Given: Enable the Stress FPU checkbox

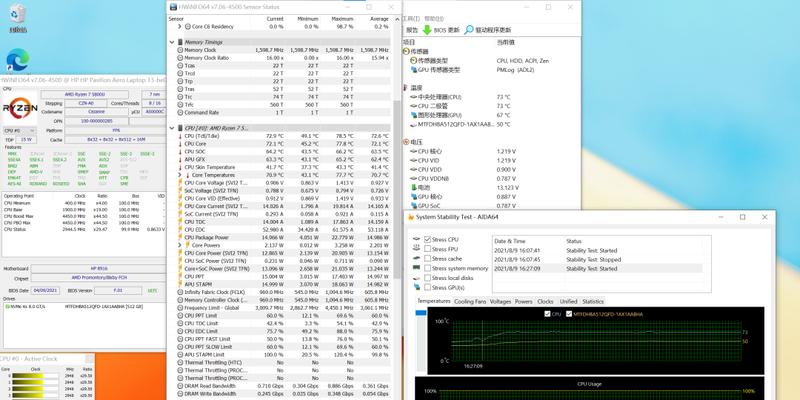Looking at the screenshot, I should 428,249.
